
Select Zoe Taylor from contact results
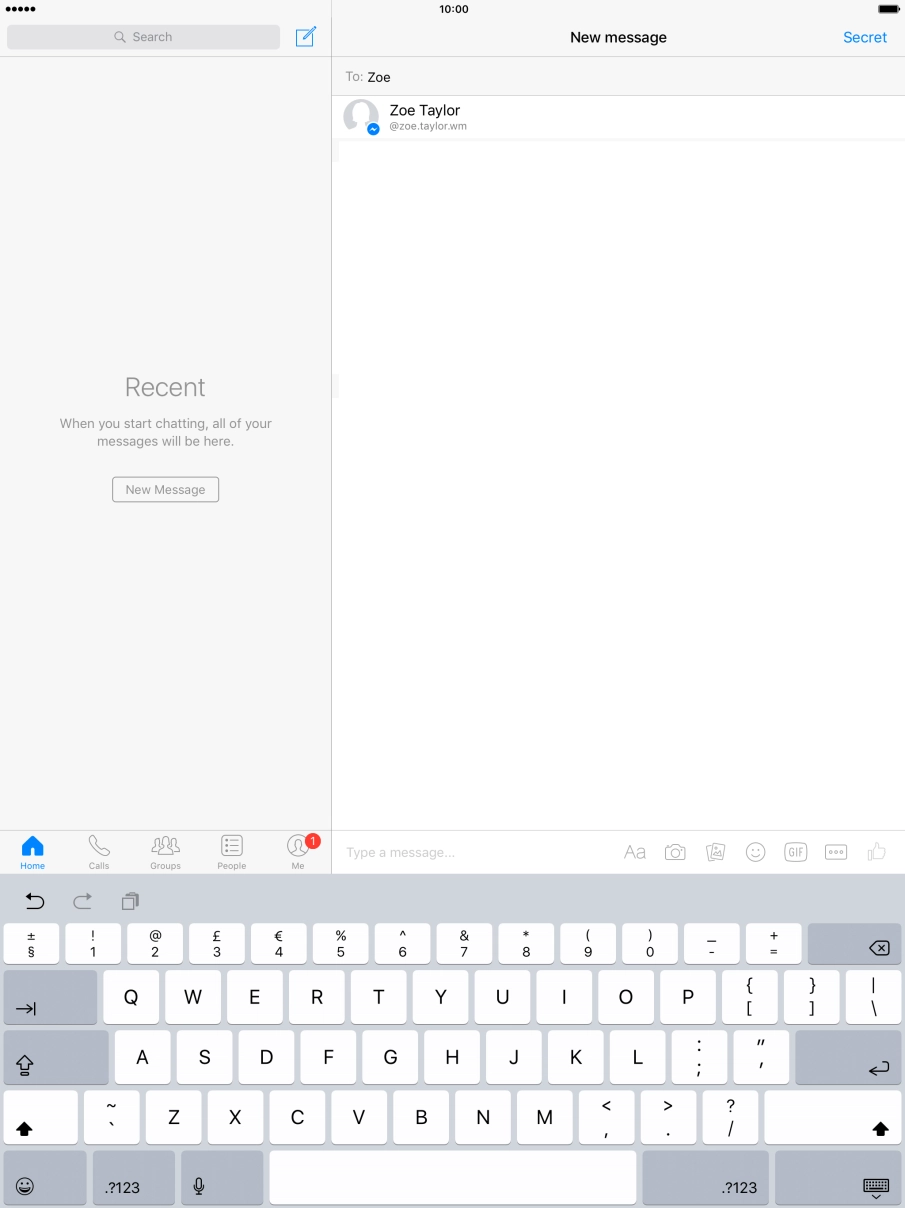click(x=425, y=117)
